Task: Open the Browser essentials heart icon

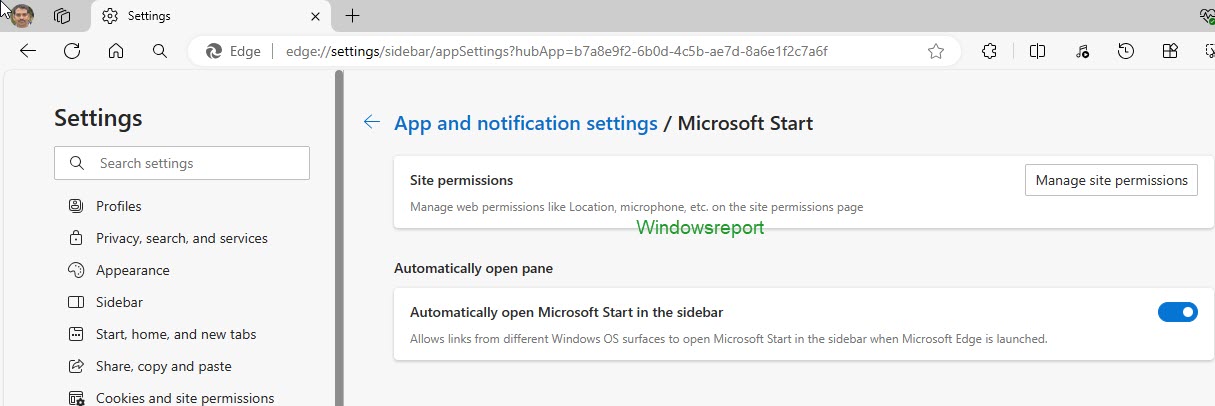Action: 1206,16
